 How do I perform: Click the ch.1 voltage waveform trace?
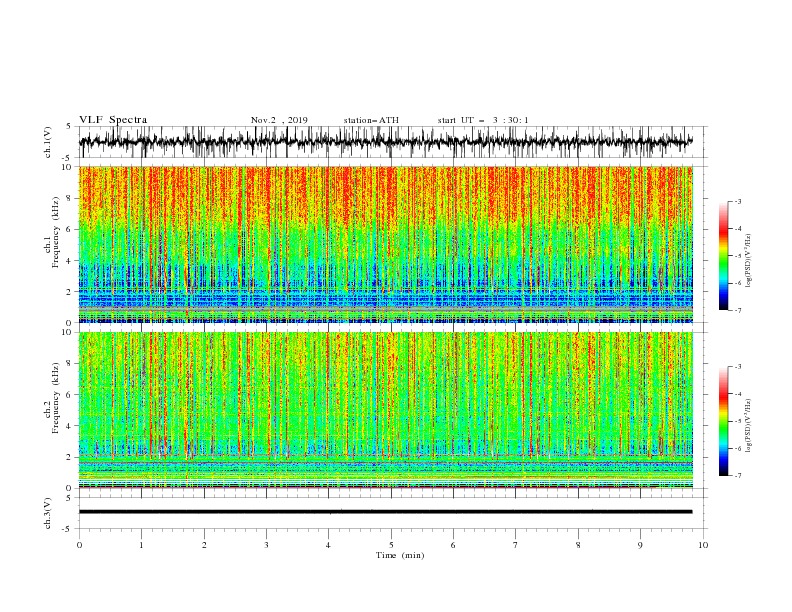tap(385, 141)
